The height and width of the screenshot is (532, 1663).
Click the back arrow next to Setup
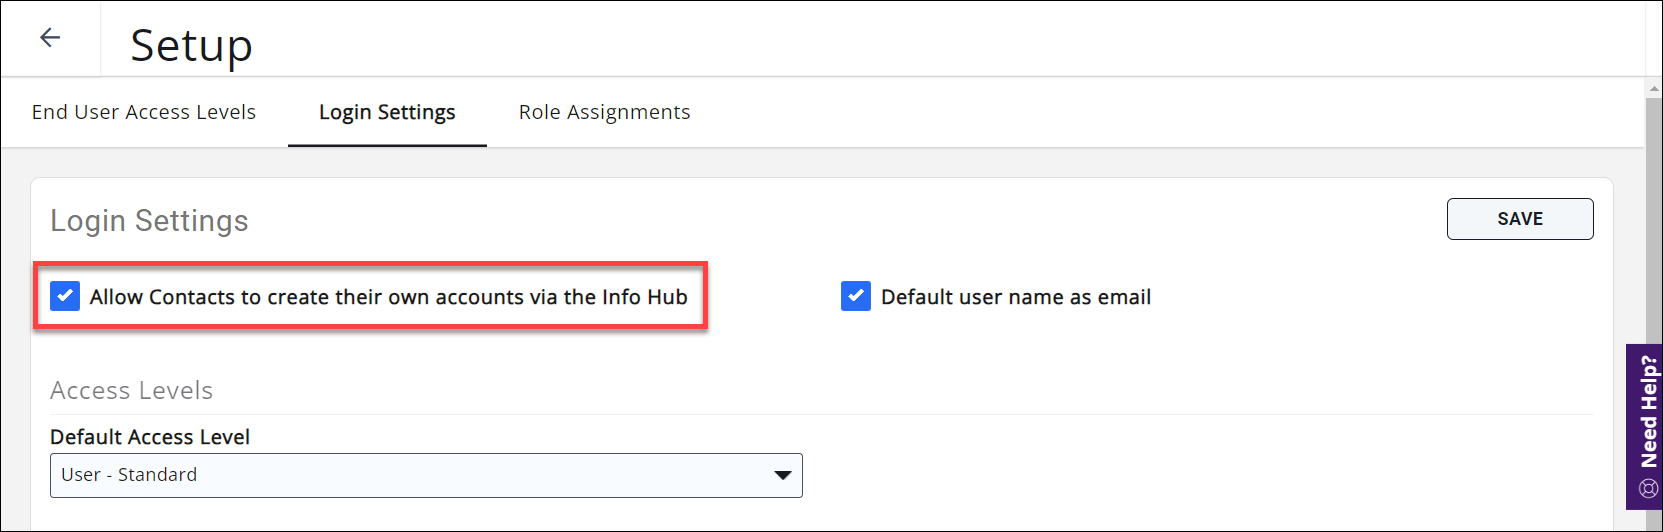click(x=50, y=38)
